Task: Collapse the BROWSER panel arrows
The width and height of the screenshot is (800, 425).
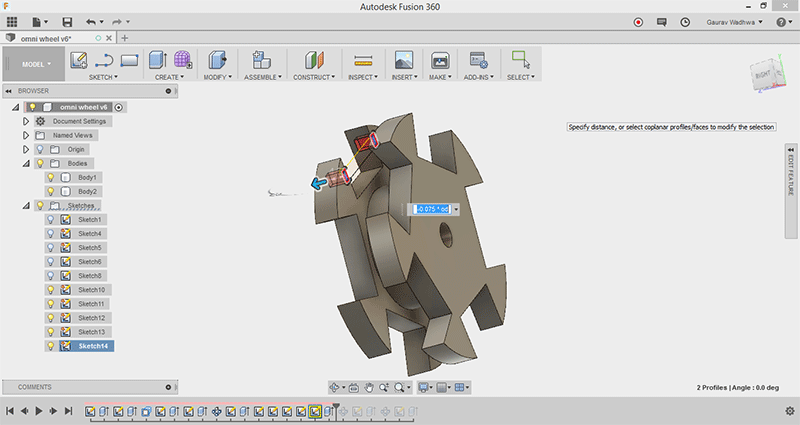Action: tap(9, 91)
